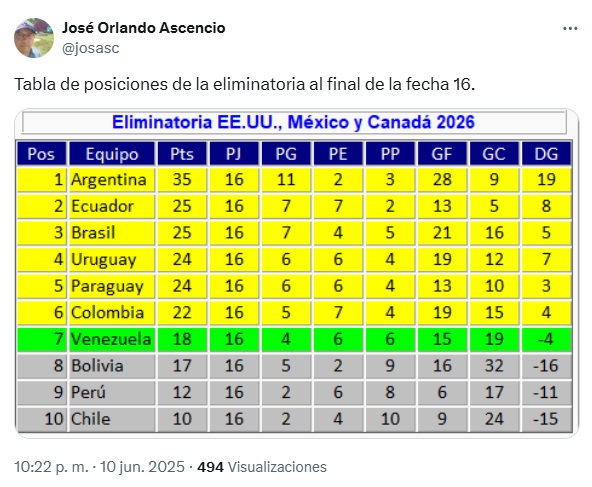592x487 pixels.
Task: Click the Bolivia team name cell
Action: click(x=112, y=366)
